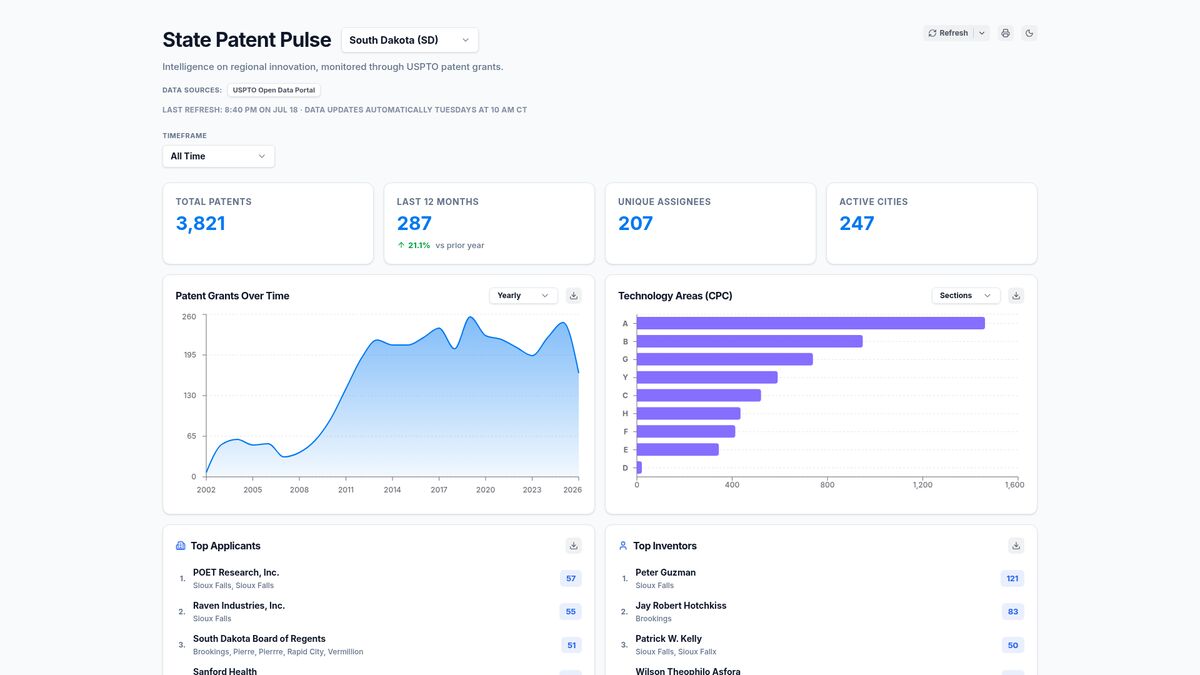Select the Unique Assignees card
Screen dimensions: 1200x675
(x=710, y=223)
